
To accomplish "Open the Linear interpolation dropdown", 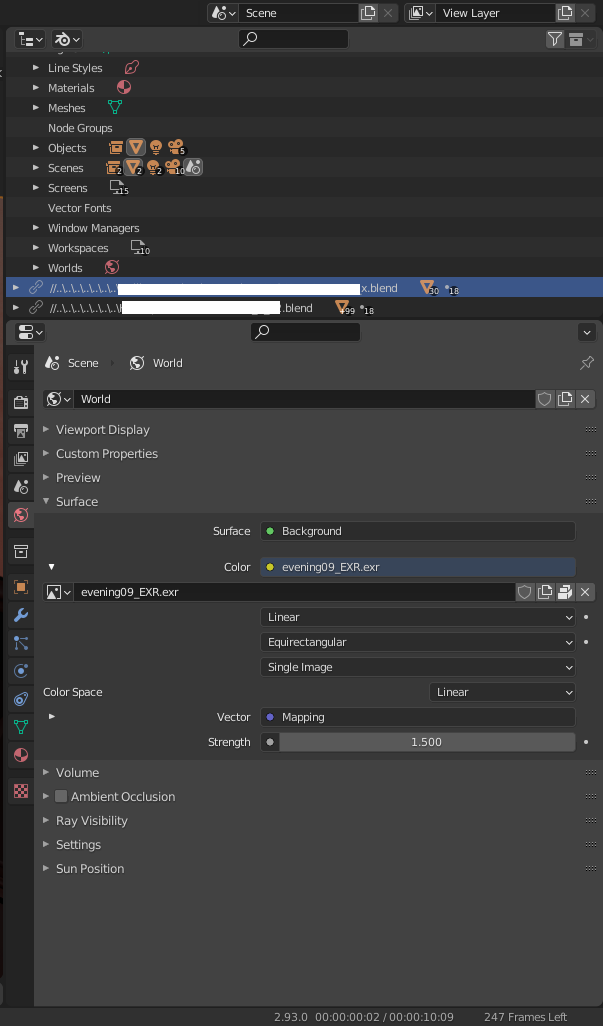I will 418,617.
